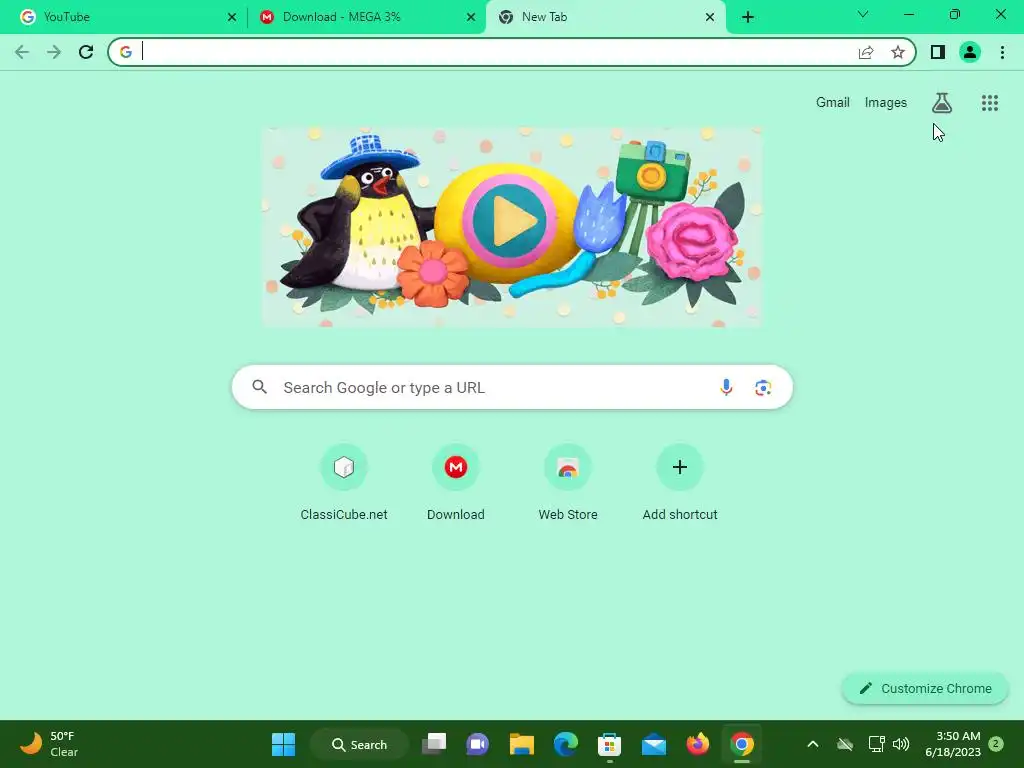
Task: Show hidden system tray icons
Action: click(813, 744)
